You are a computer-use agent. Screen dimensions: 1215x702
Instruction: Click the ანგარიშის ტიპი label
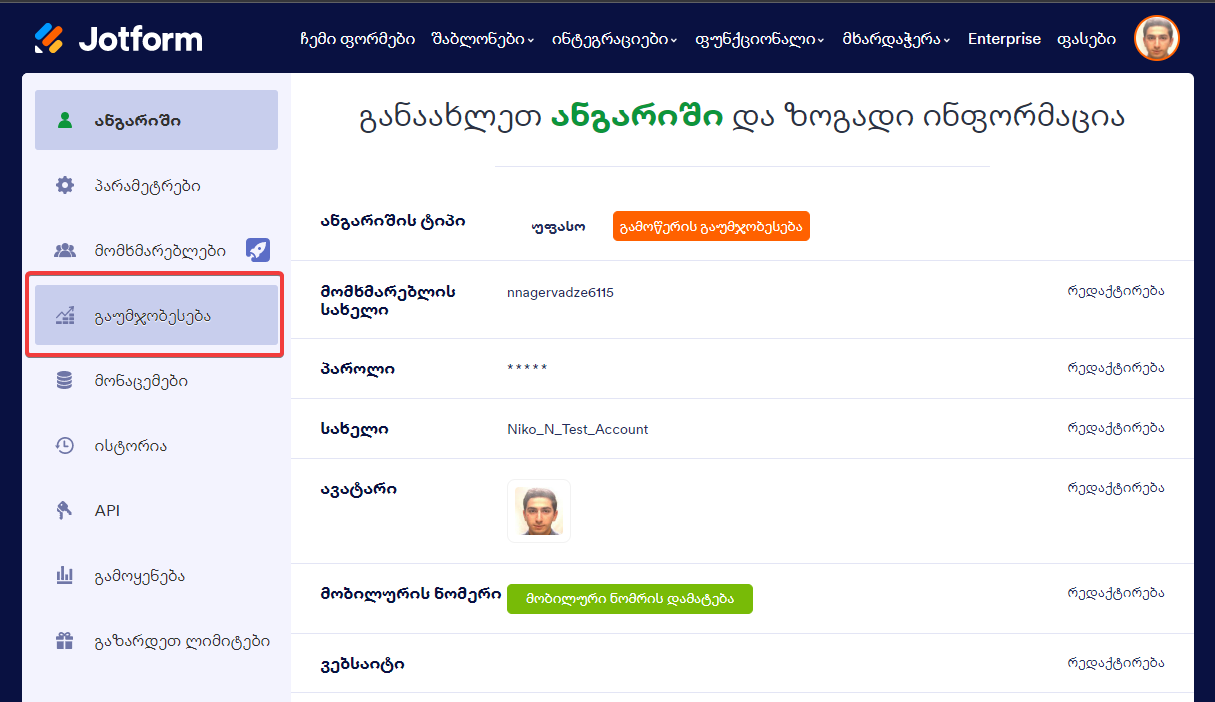point(393,221)
